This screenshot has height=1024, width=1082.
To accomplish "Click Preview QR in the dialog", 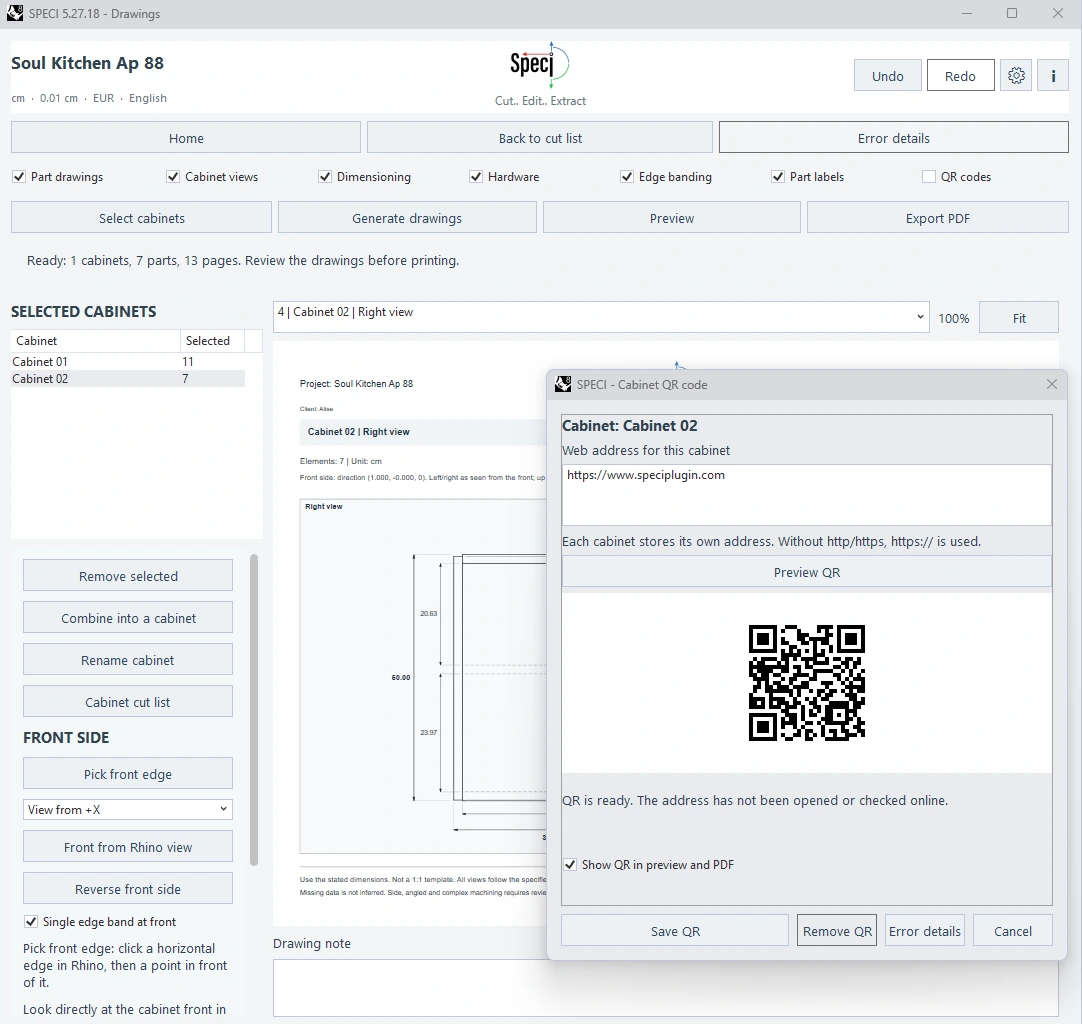I will tap(807, 572).
